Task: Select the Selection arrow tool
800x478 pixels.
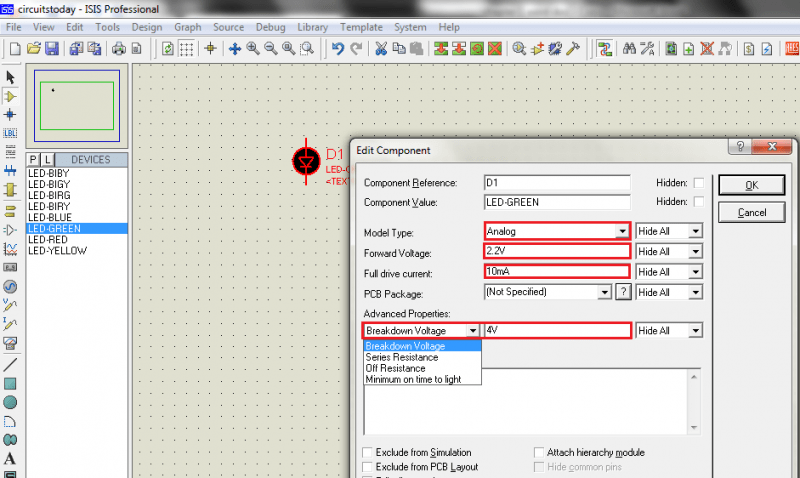Action: click(x=10, y=78)
